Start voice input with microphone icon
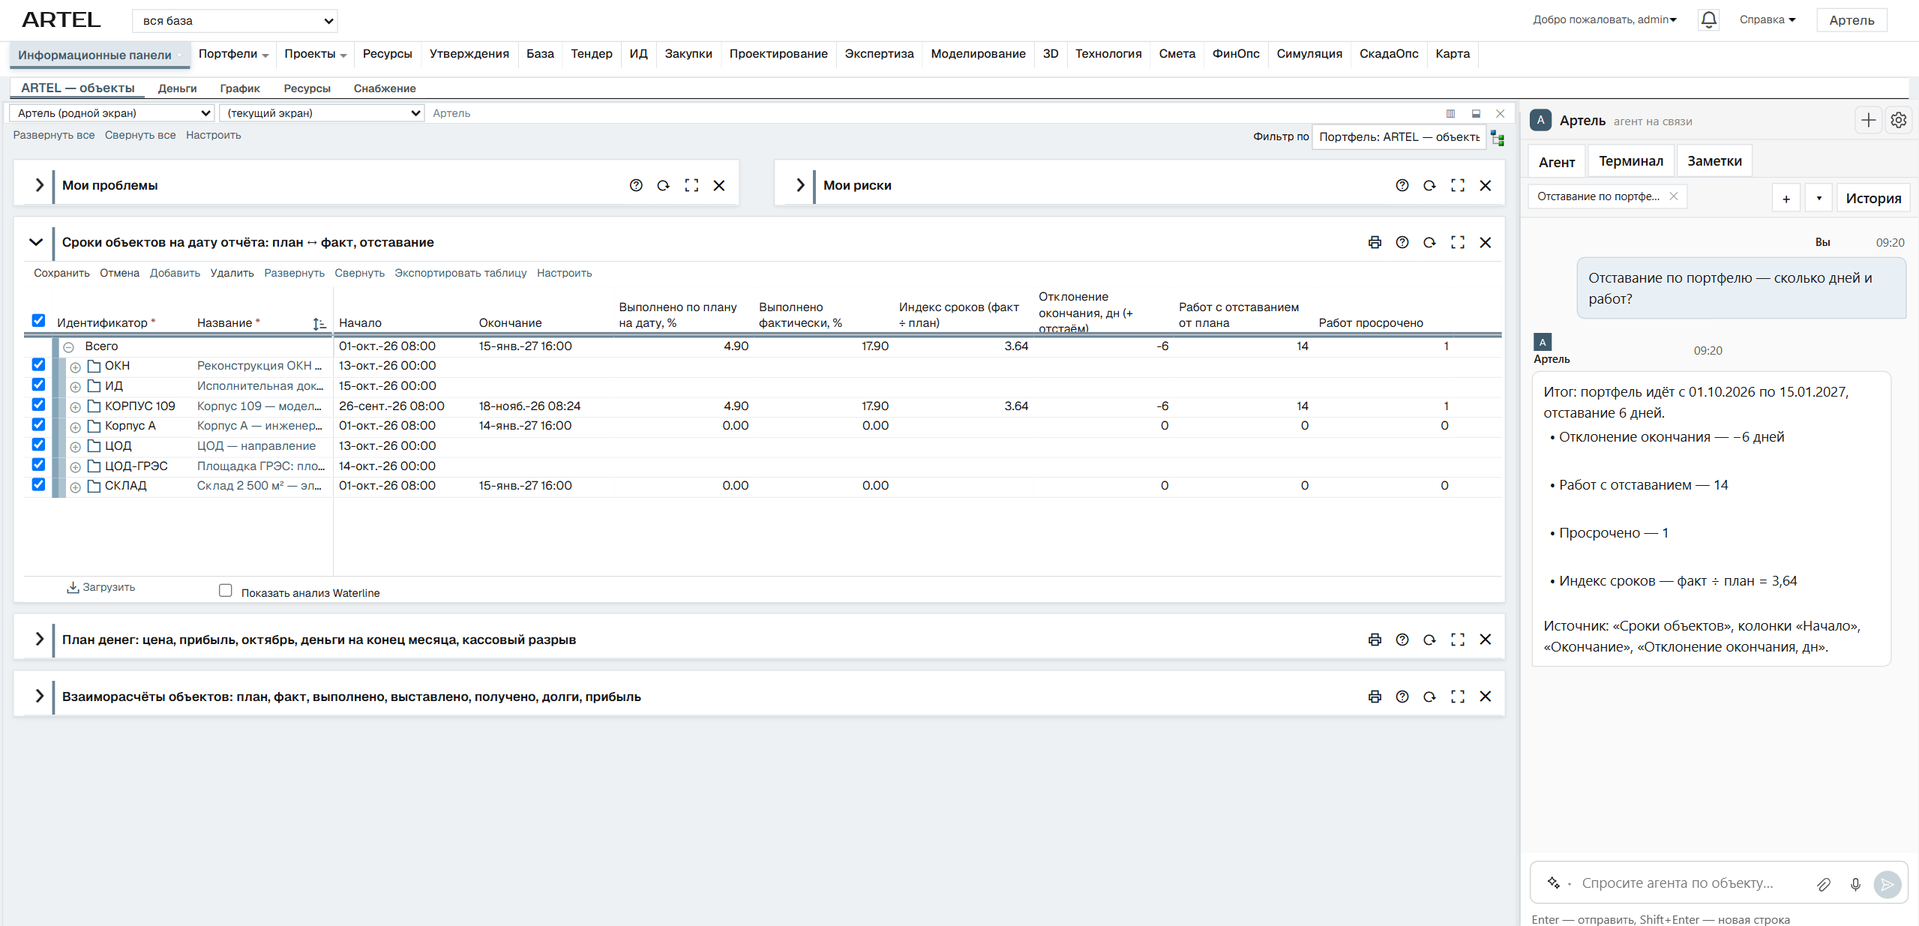The width and height of the screenshot is (1919, 926). [x=1855, y=884]
